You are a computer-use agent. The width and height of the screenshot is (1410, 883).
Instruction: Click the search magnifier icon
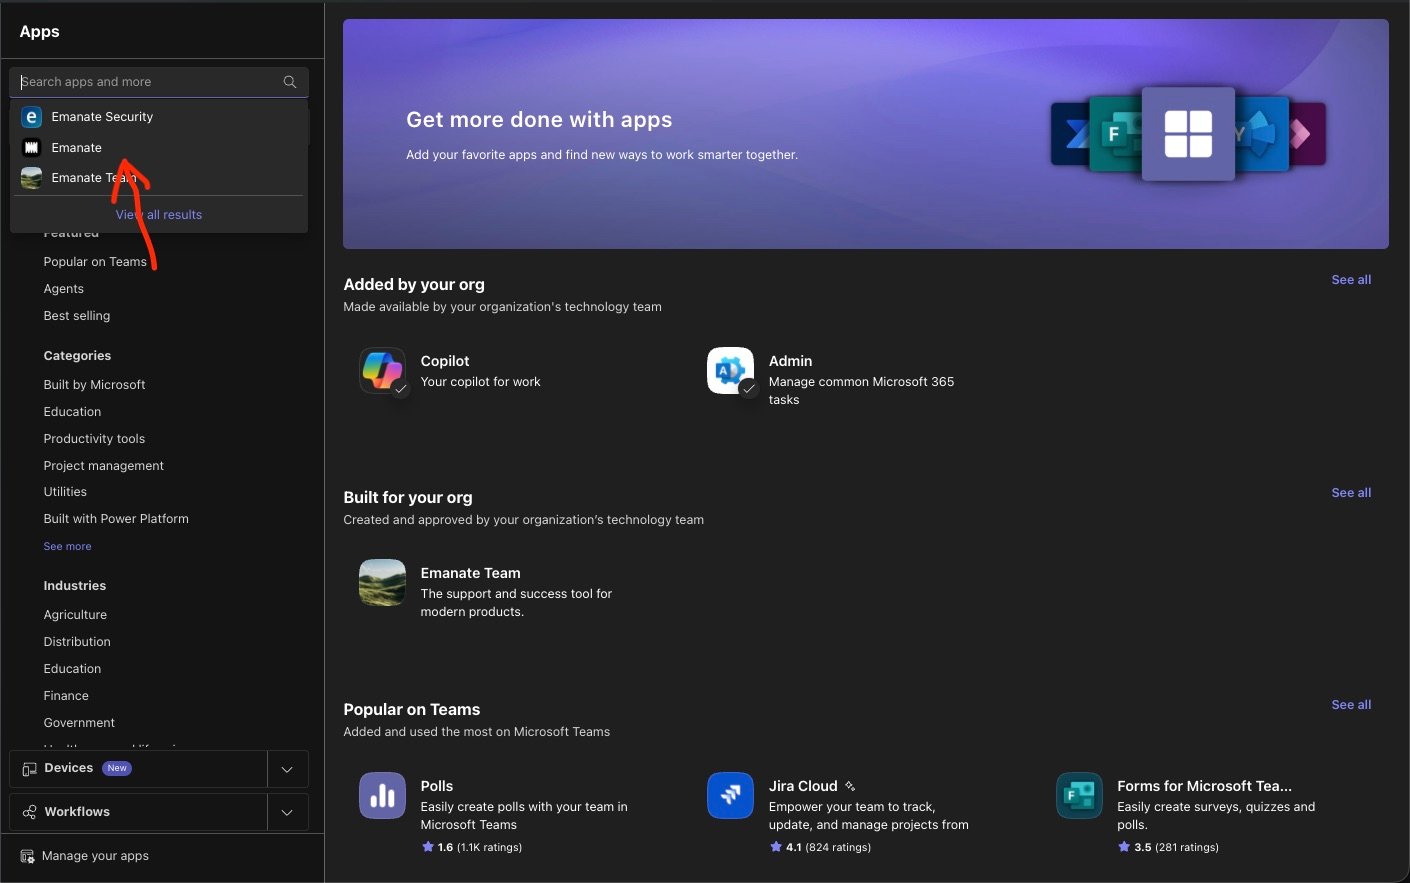click(x=290, y=82)
